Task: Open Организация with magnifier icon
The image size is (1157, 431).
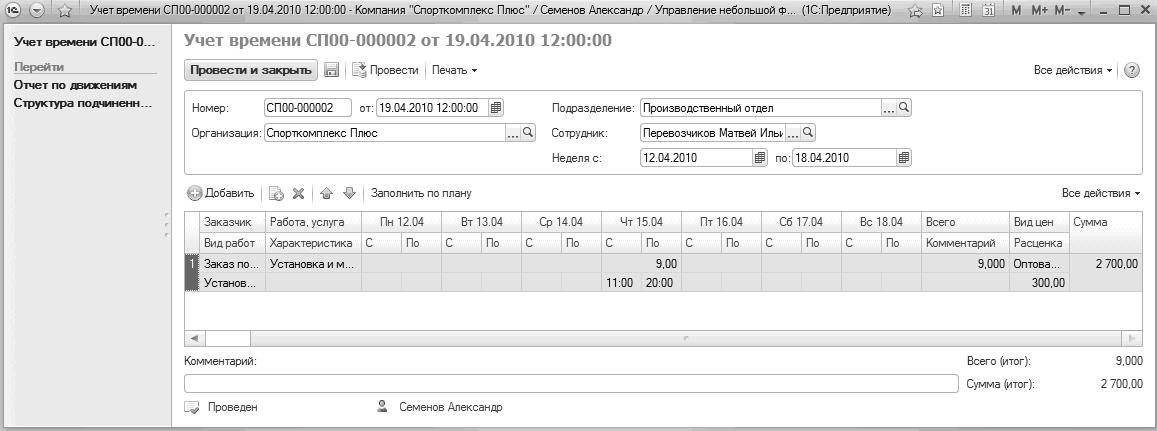Action: 528,133
